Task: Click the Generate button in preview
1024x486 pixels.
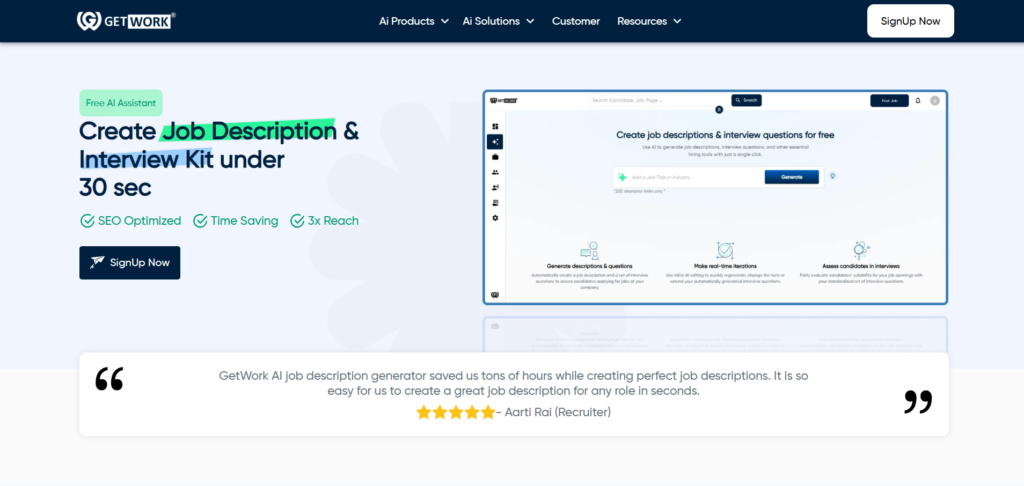Action: (x=792, y=177)
